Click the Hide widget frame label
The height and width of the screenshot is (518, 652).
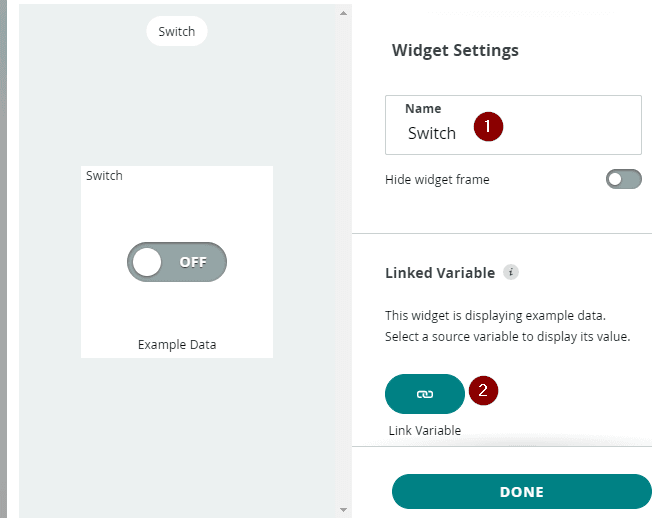[x=437, y=180]
